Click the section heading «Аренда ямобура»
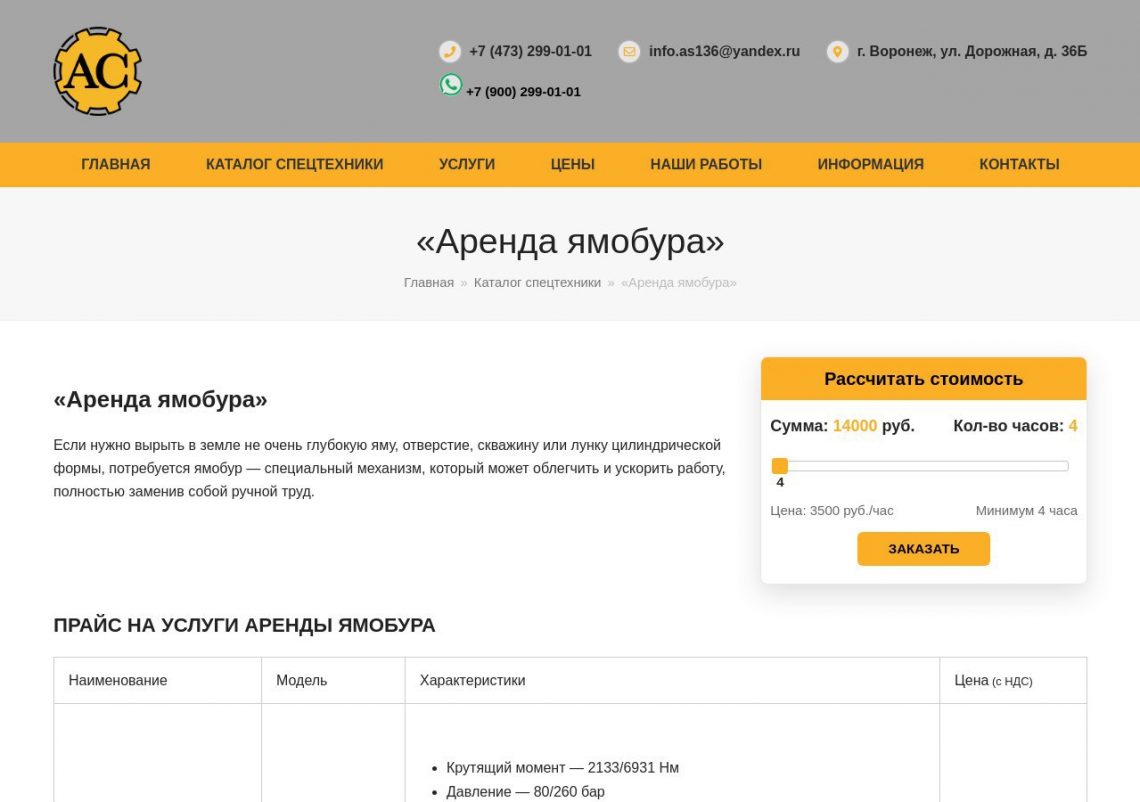The width and height of the screenshot is (1140, 802). [x=160, y=399]
